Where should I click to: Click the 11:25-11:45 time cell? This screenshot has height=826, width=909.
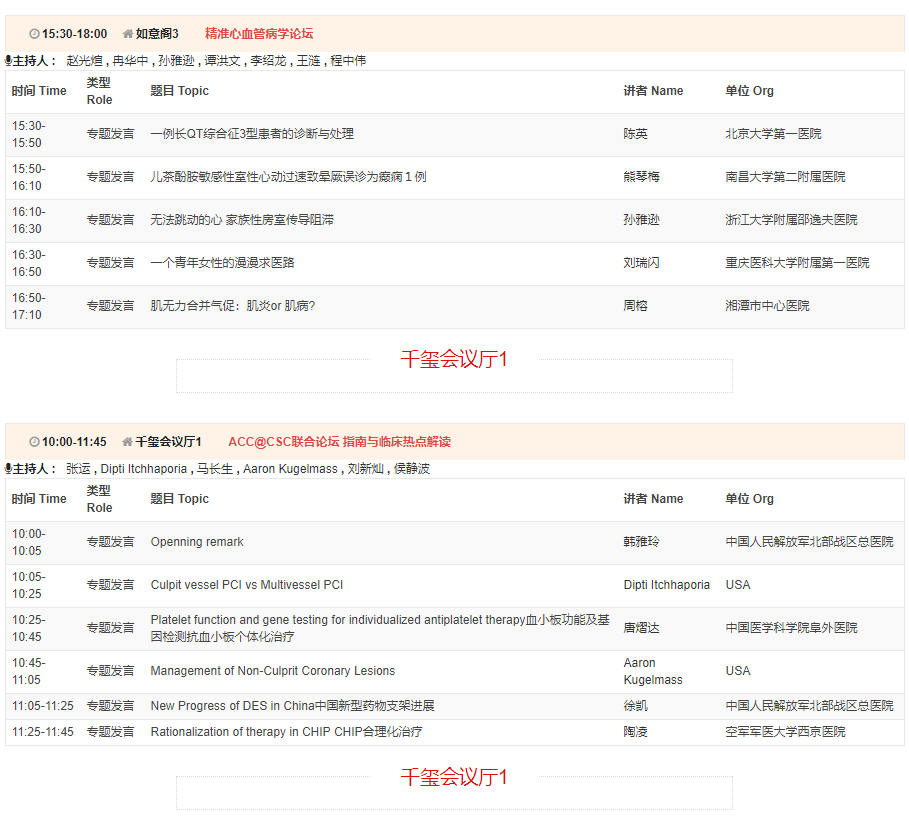click(42, 732)
